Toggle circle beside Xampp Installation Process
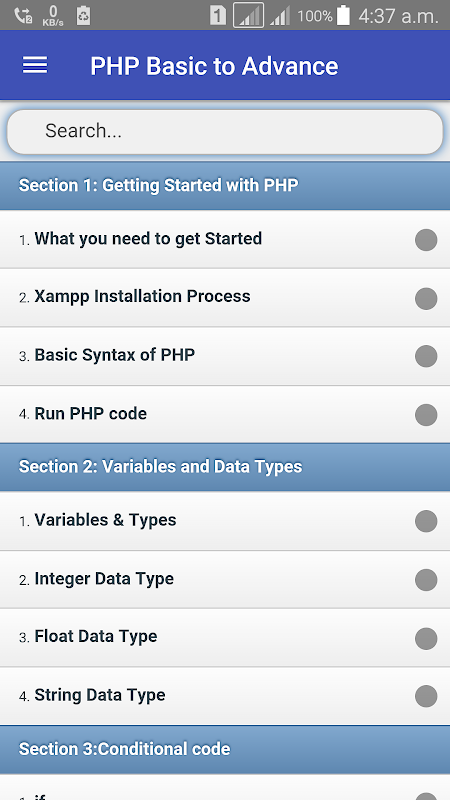This screenshot has height=800, width=450. pos(426,298)
